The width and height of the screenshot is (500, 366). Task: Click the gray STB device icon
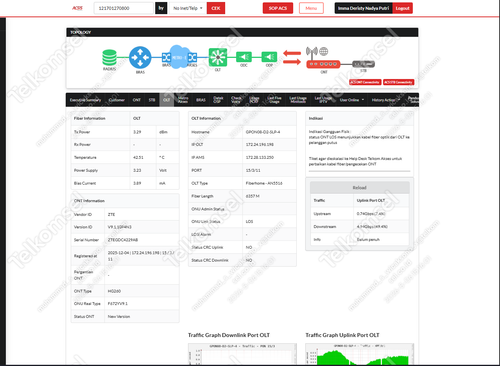tap(364, 64)
